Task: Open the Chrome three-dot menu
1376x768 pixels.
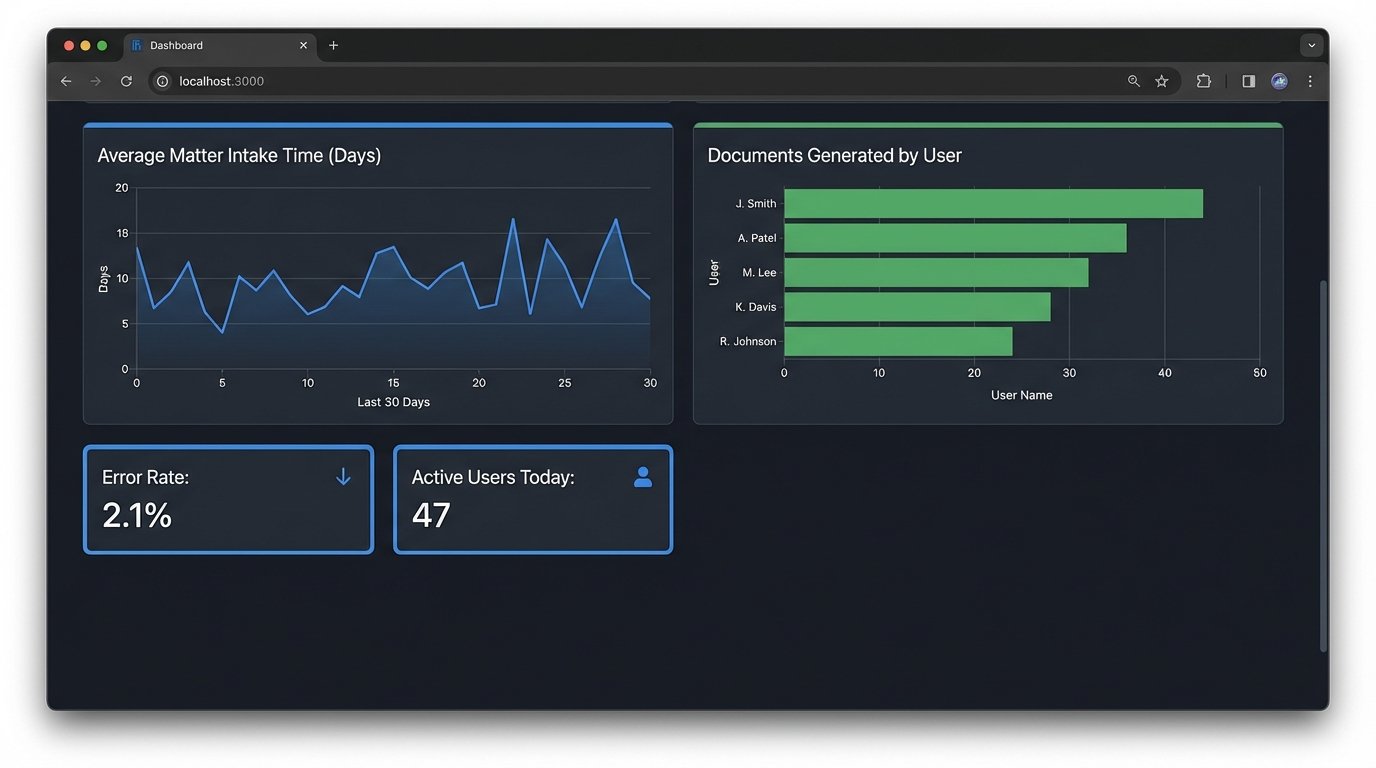Action: [1310, 81]
